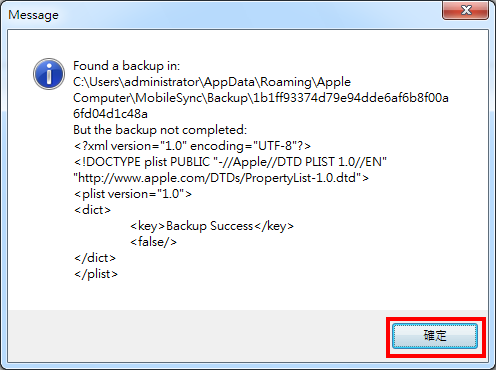Click empty title bar space right of Message
The height and width of the screenshot is (370, 496).
click(250, 15)
